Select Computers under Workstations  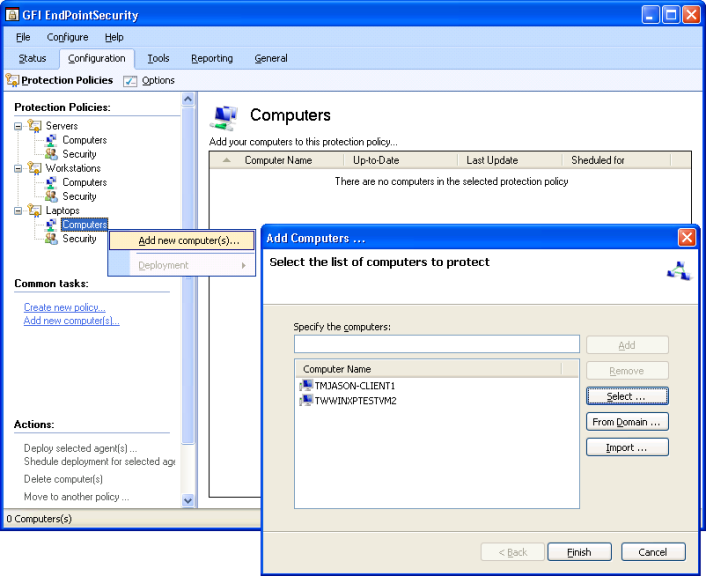coord(85,182)
